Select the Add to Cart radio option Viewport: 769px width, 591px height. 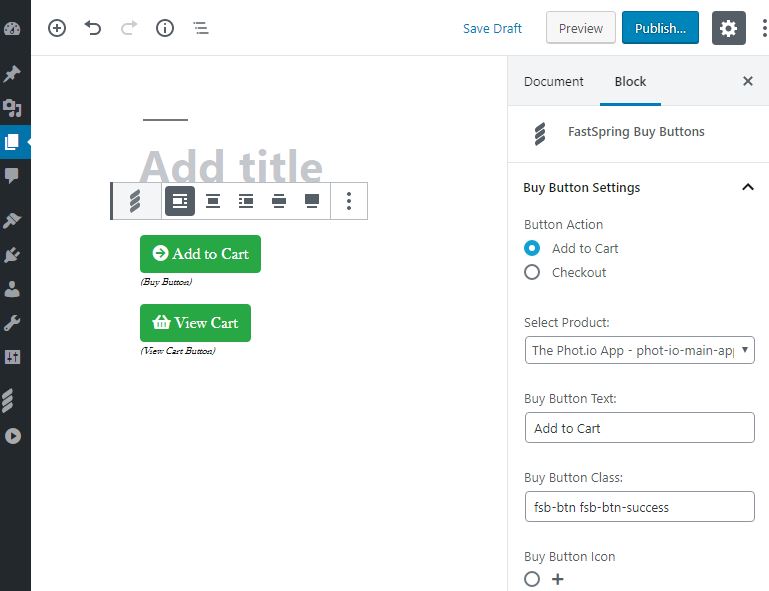pyautogui.click(x=532, y=248)
